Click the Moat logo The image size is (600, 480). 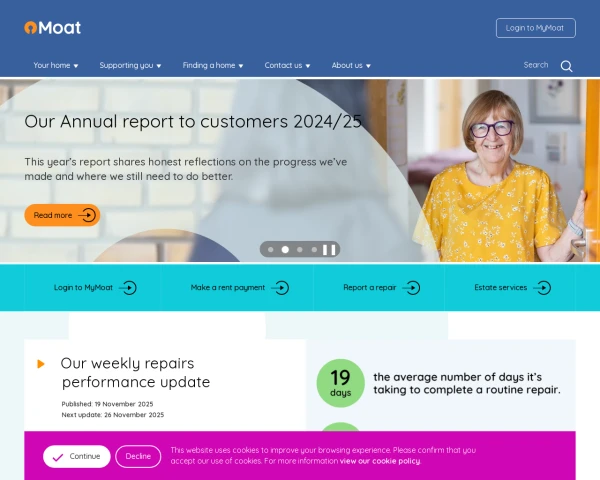[x=52, y=28]
